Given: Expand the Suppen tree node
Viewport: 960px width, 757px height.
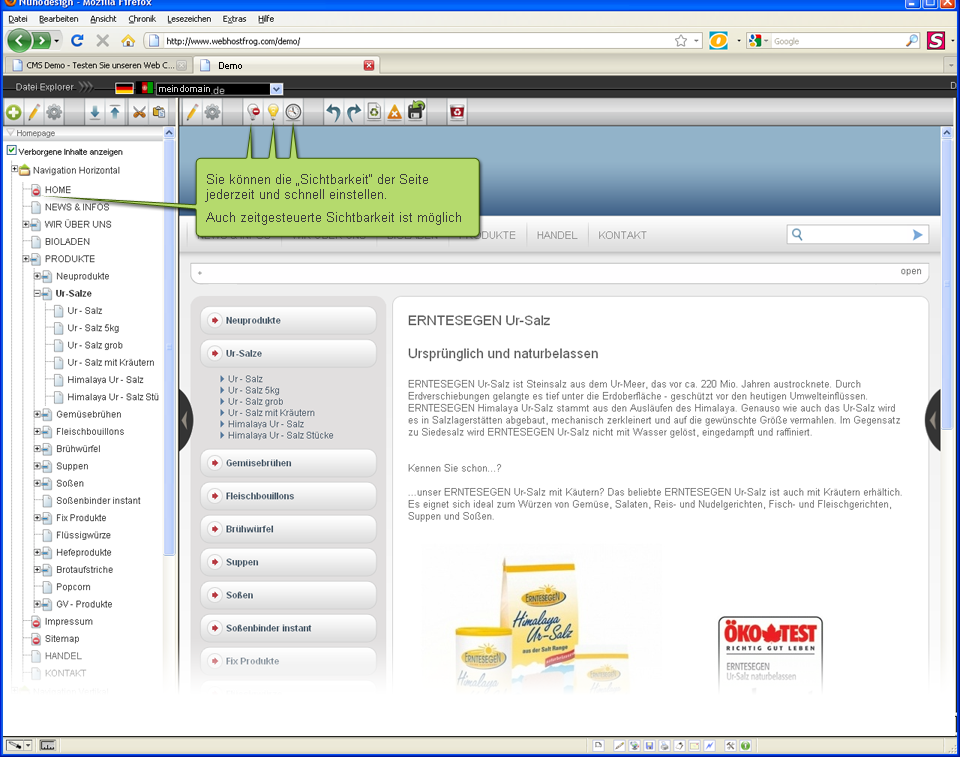Looking at the screenshot, I should click(x=37, y=465).
